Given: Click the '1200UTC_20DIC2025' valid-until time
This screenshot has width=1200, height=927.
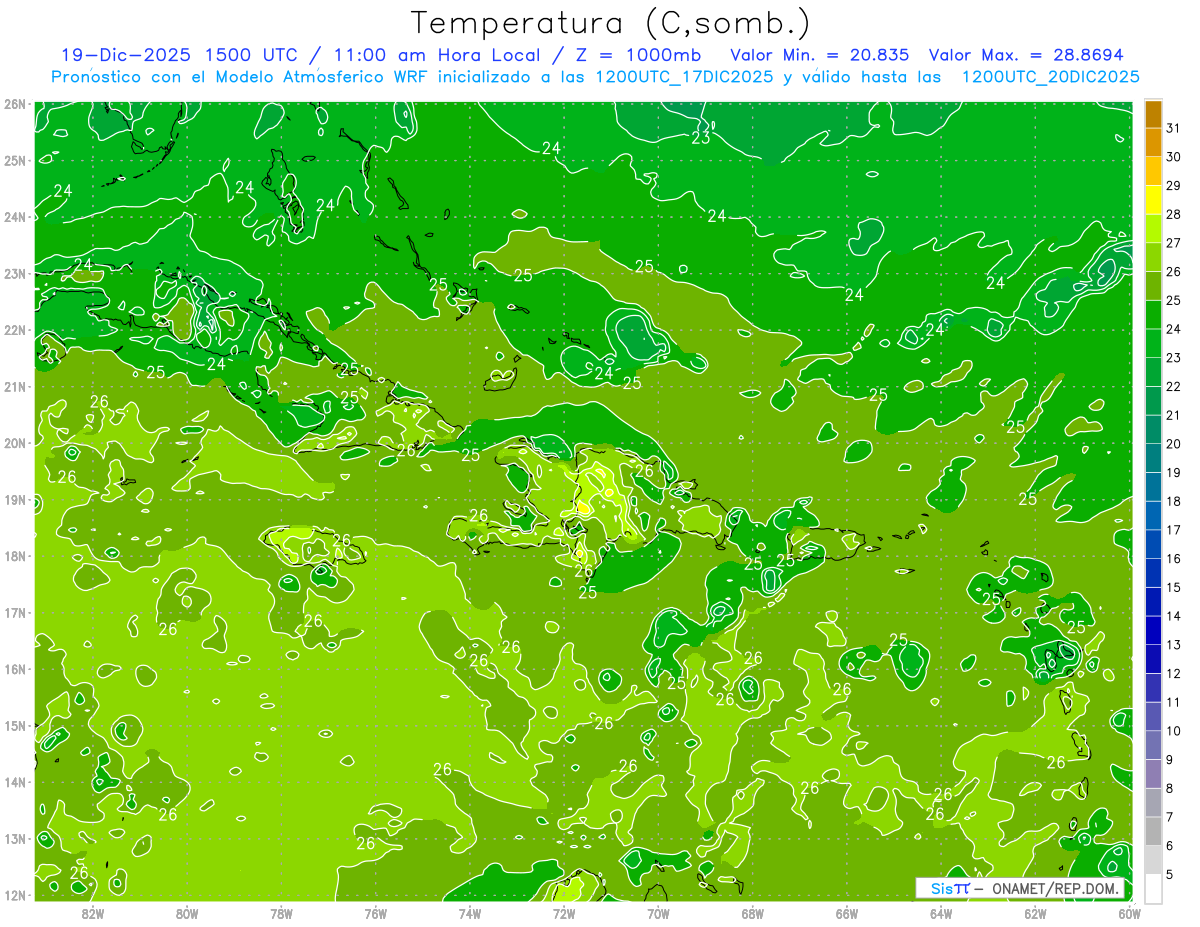Looking at the screenshot, I should 1050,76.
